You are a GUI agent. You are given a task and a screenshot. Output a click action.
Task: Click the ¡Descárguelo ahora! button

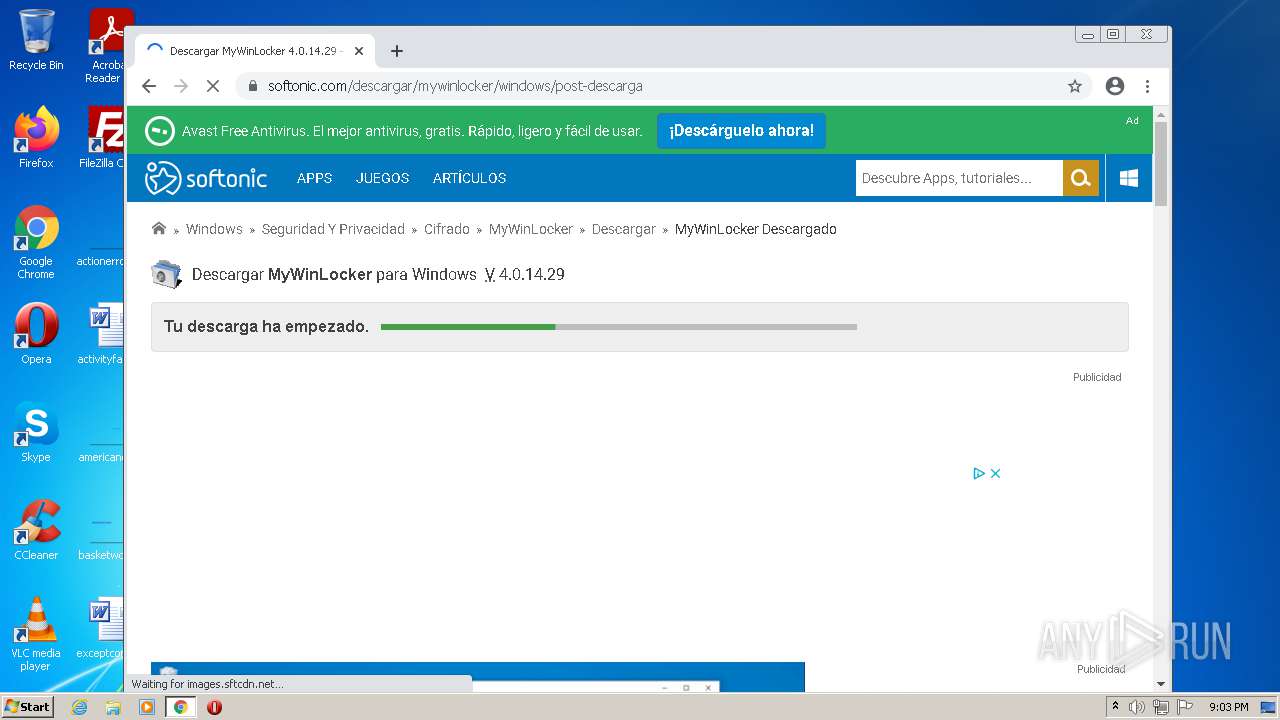point(741,131)
